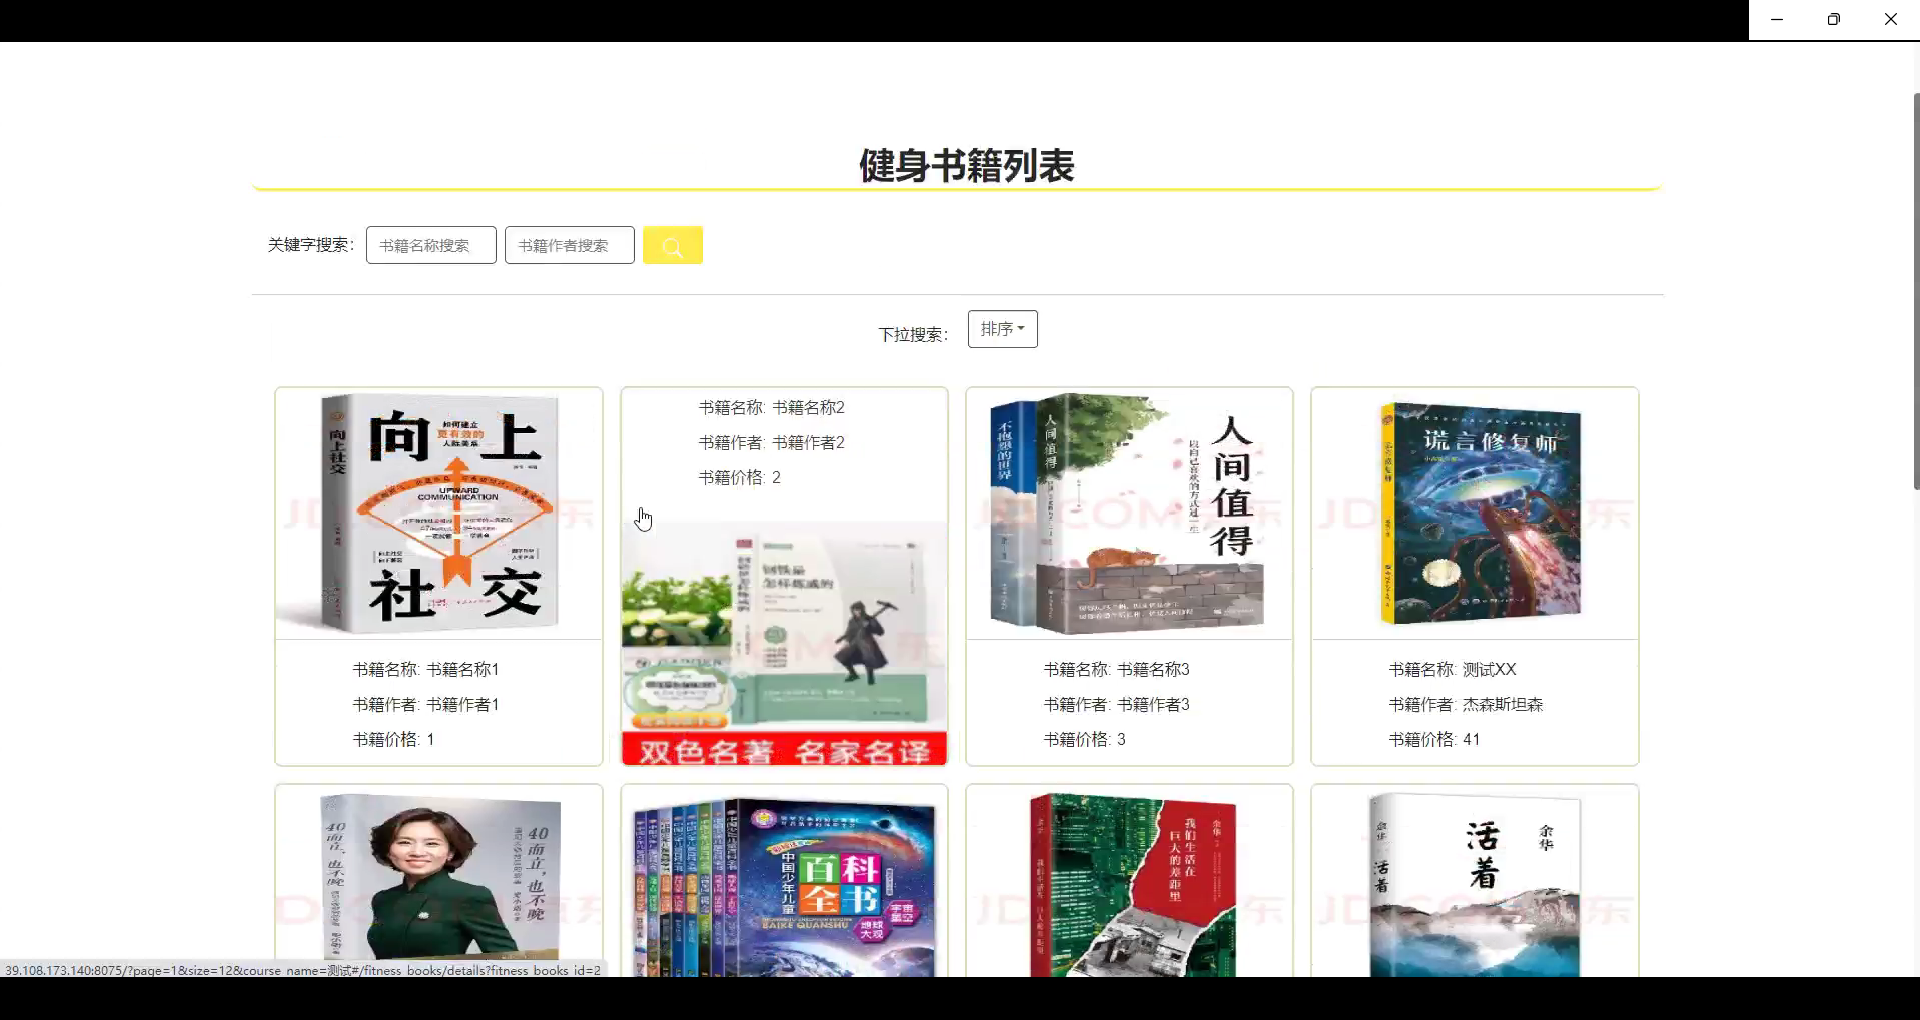Click the text 书籍名称: 书籍名称2
Screen dimensions: 1920x1020
point(771,407)
